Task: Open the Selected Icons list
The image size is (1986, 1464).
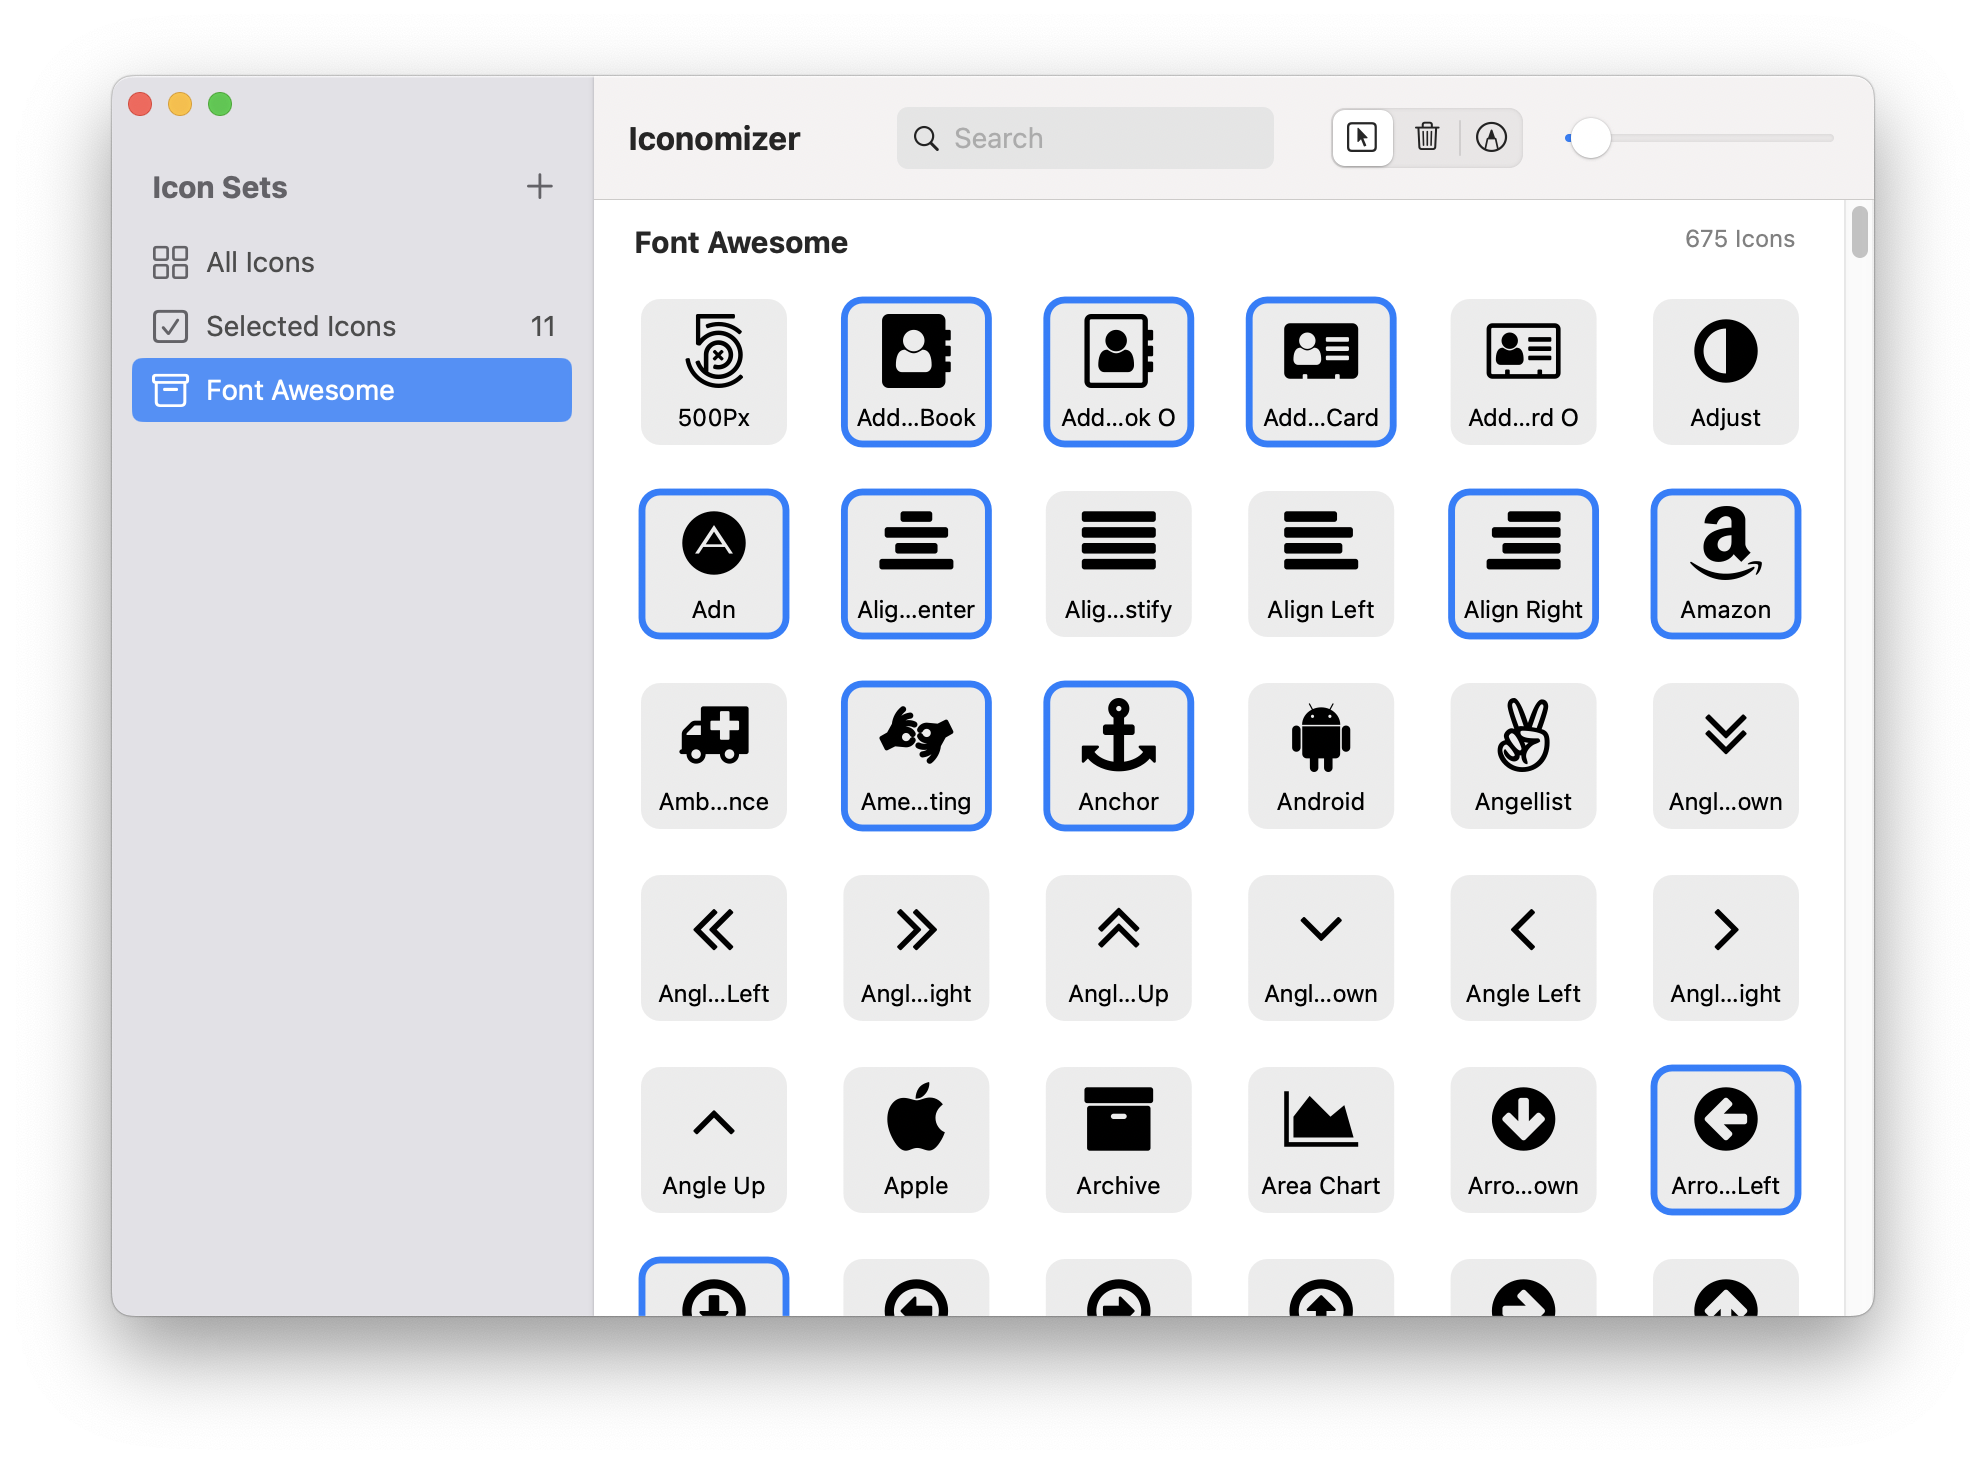Action: tap(299, 326)
